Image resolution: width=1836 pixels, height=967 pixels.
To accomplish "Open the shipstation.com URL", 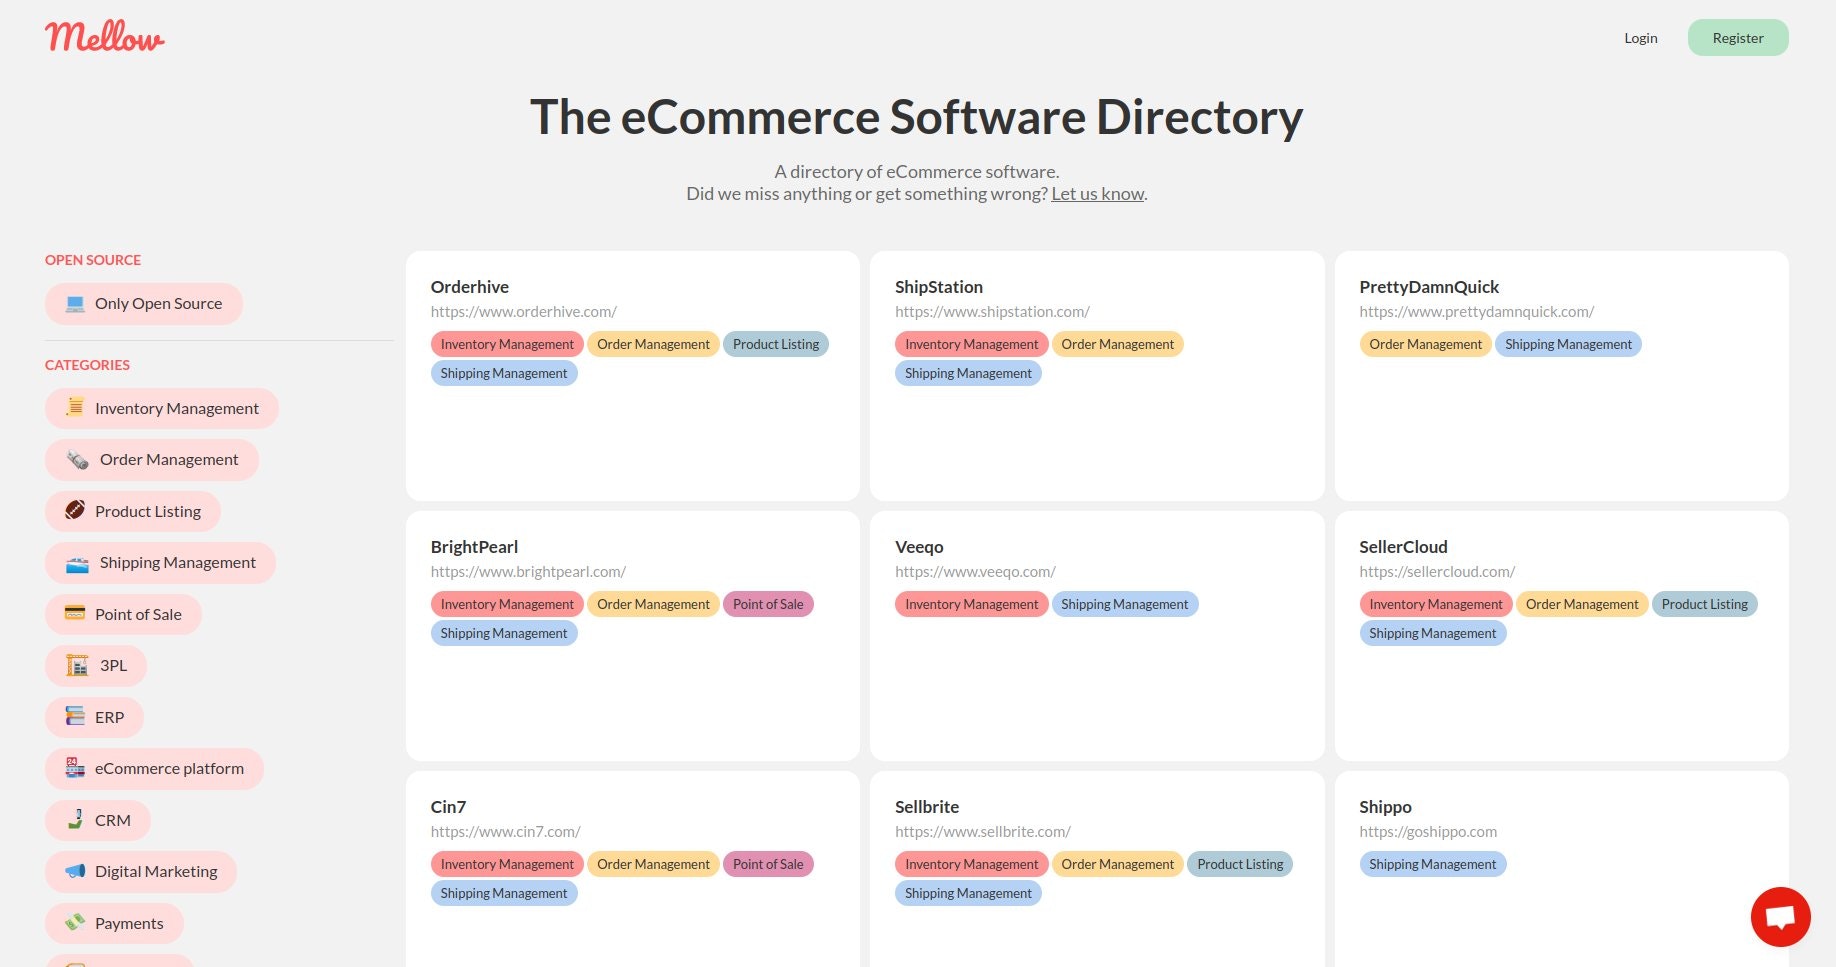I will 992,312.
